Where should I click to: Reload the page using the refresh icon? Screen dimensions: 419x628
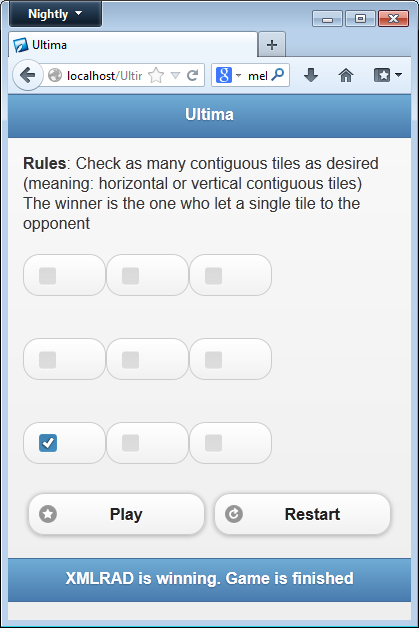[193, 75]
